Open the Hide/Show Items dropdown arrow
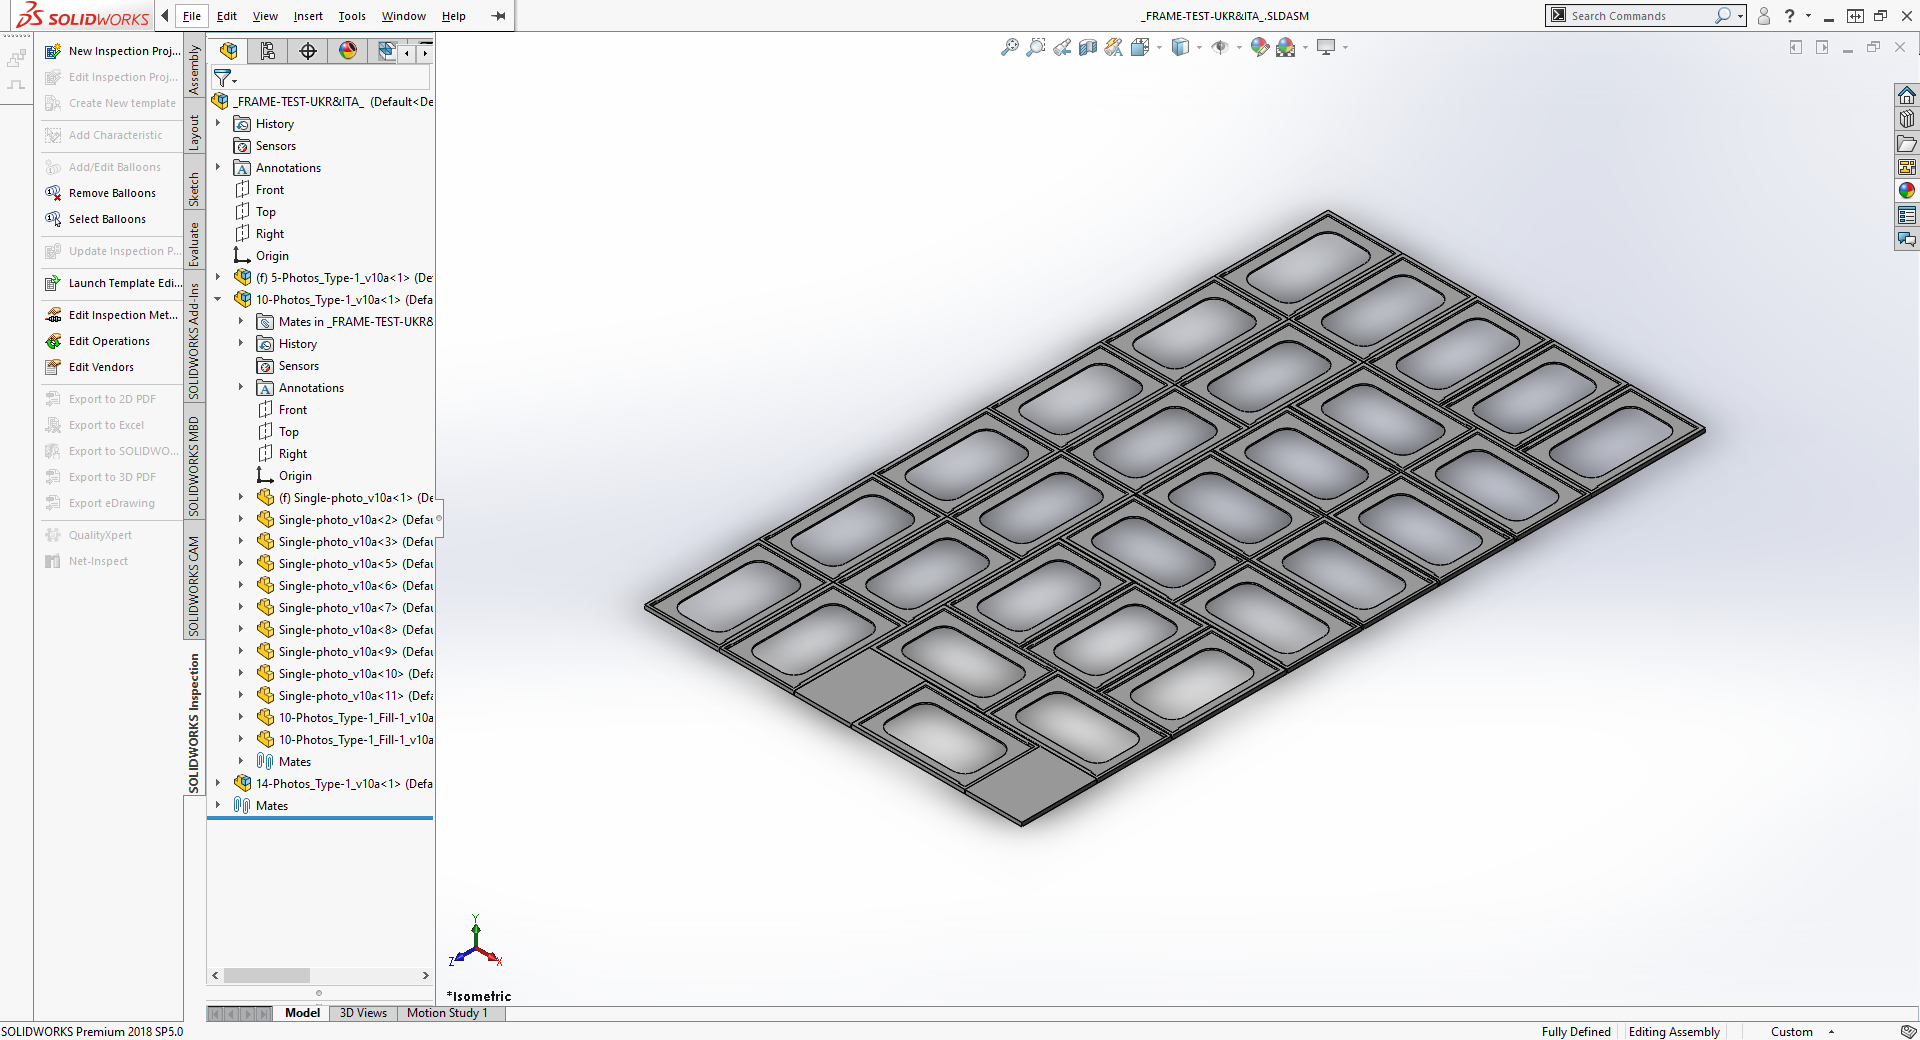 pos(1239,47)
